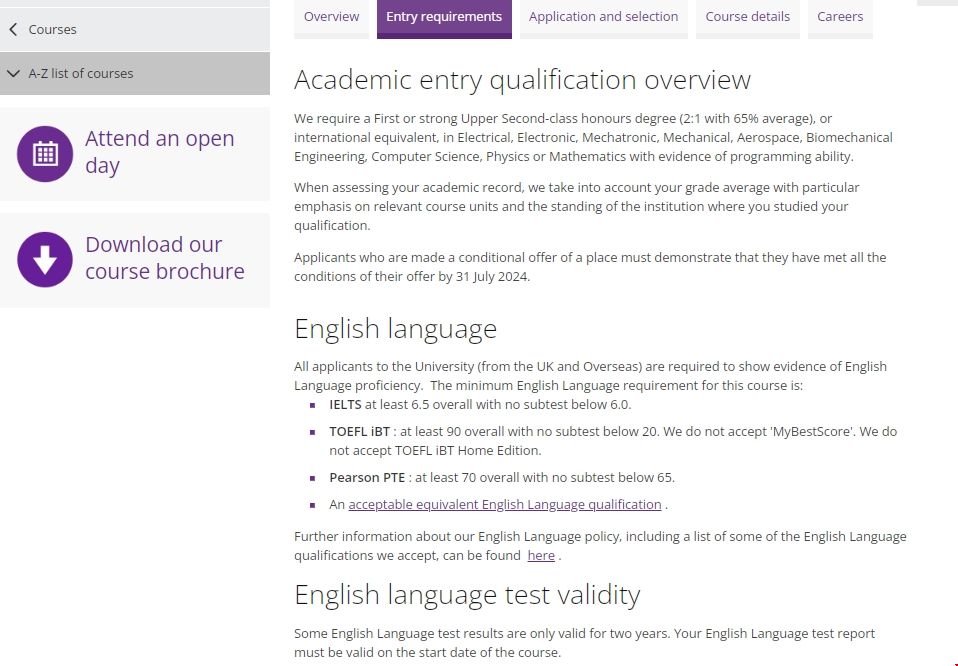Click the English language test validity heading
This screenshot has height=666, width=958.
466,594
